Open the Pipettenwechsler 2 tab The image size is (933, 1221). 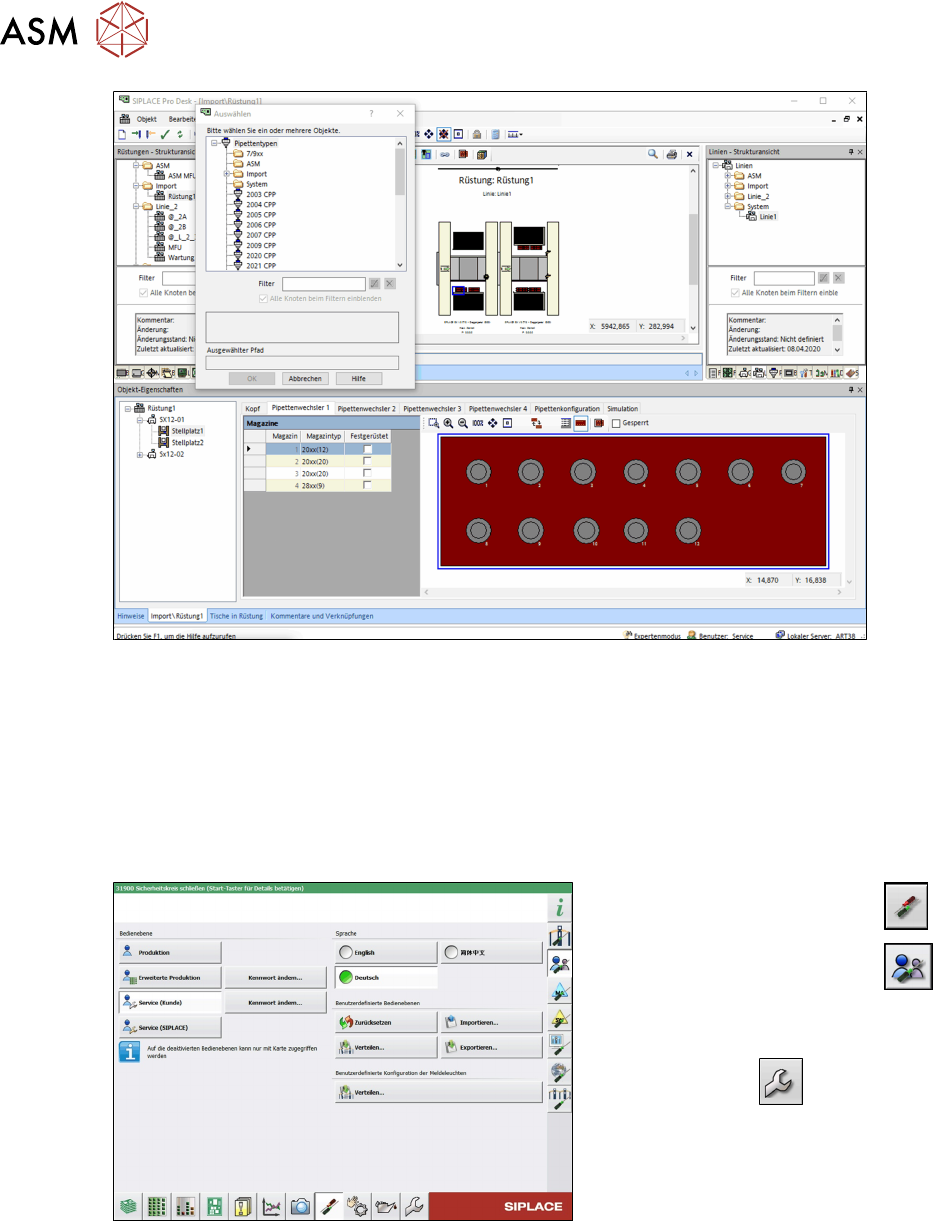pos(366,409)
